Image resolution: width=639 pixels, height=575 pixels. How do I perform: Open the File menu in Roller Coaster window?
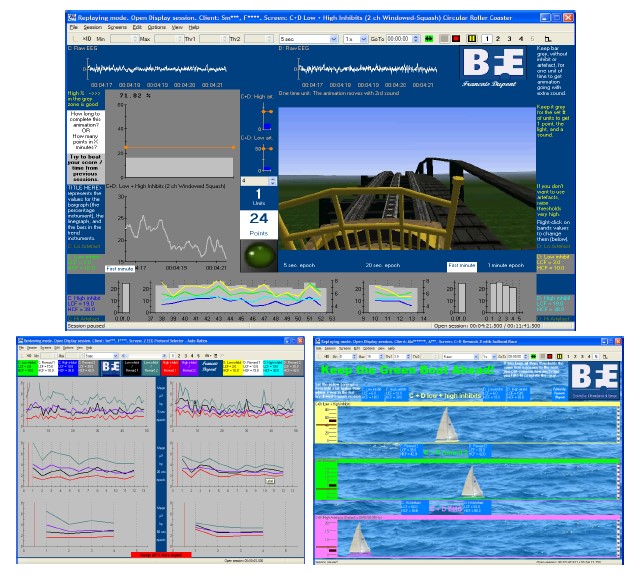coord(74,27)
